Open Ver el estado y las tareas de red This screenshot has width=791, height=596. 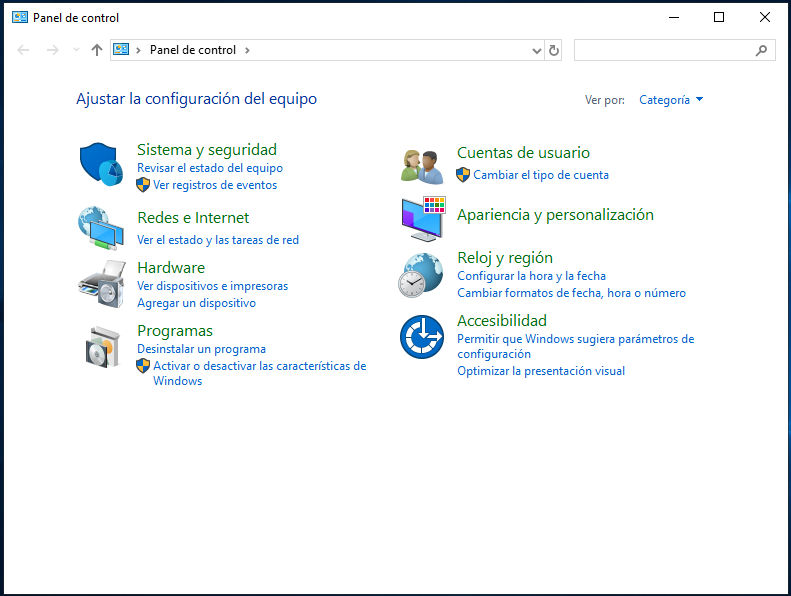(218, 240)
